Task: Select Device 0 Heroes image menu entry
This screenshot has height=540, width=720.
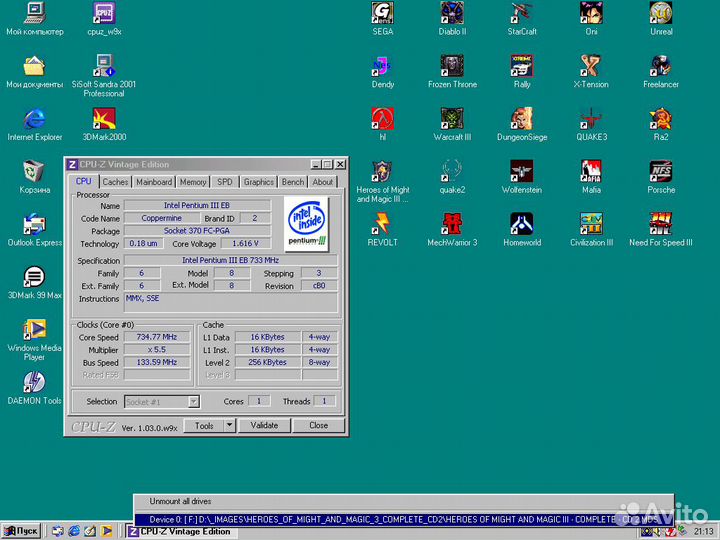Action: click(404, 519)
